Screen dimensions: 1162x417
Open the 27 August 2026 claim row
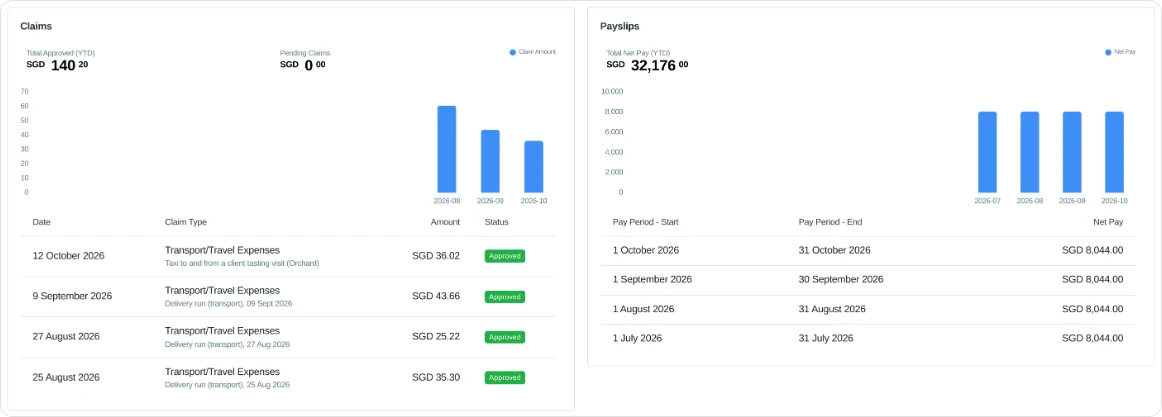coord(288,337)
